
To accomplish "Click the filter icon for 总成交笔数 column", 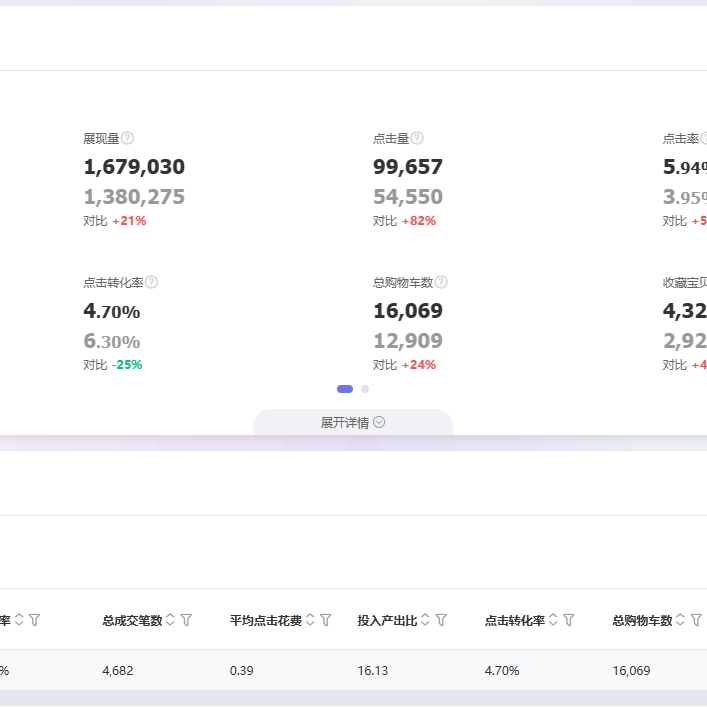I will 186,620.
